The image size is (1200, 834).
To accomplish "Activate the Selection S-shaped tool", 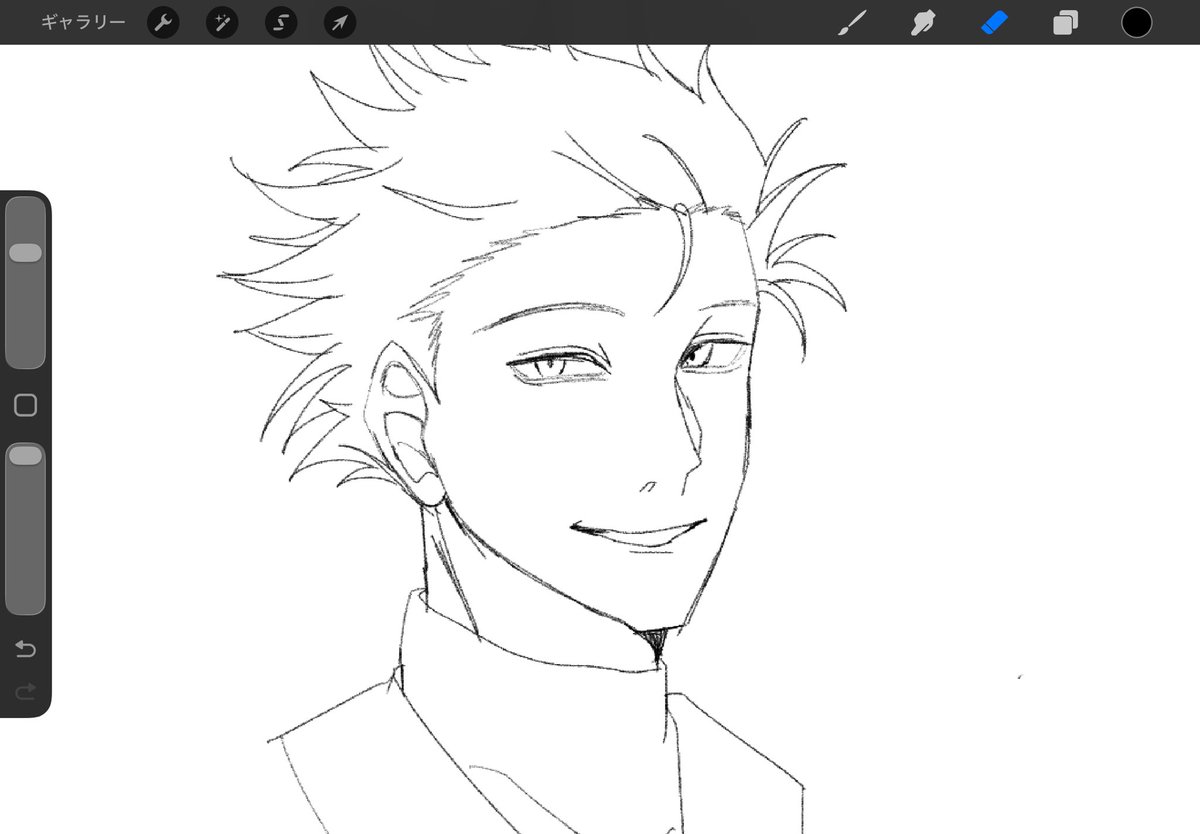I will [281, 23].
